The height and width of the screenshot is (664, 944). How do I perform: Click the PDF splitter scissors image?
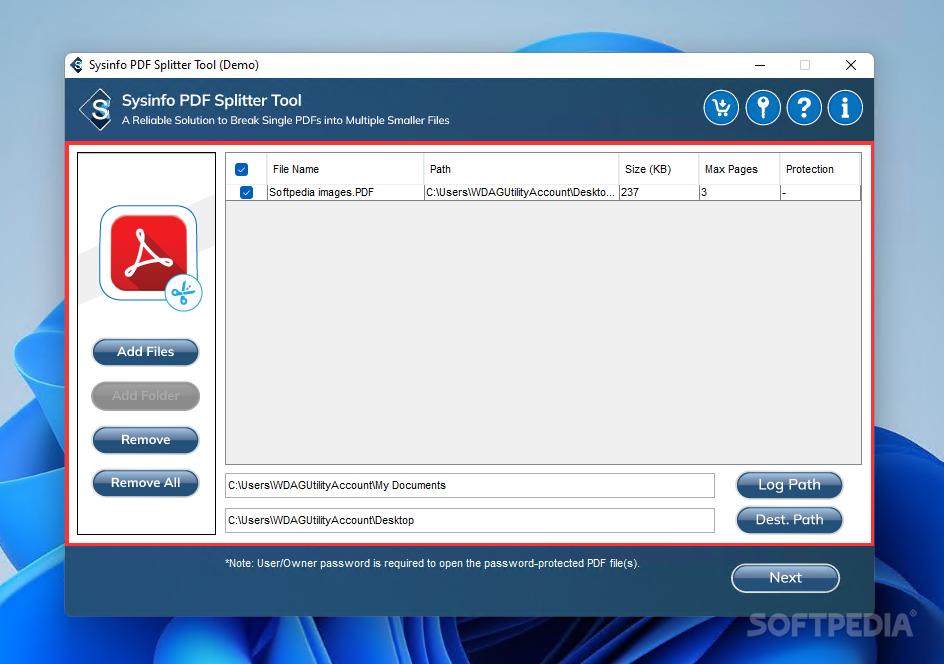[x=150, y=257]
